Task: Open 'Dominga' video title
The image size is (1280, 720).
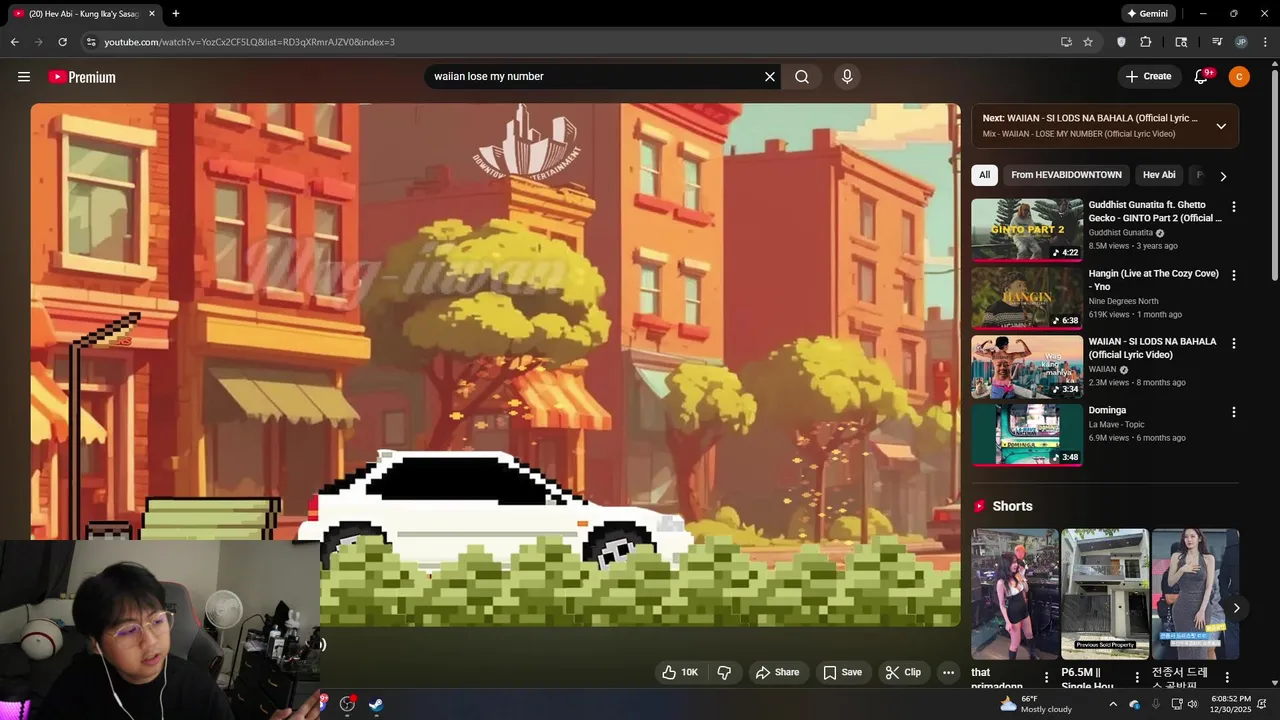Action: click(x=1108, y=411)
